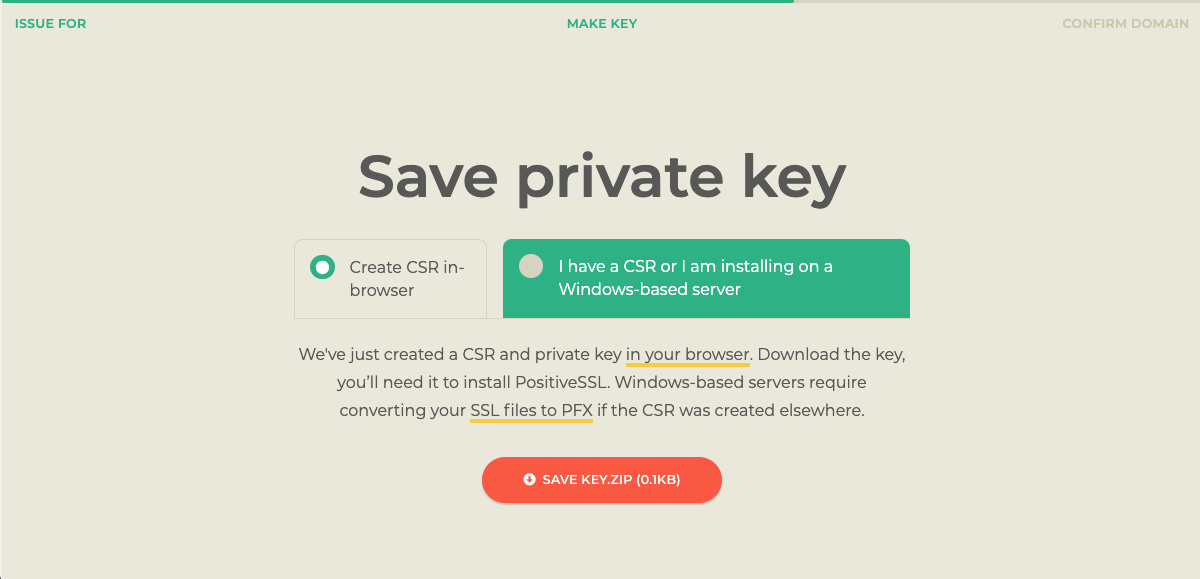Open the "SSL files to PFX" link
The image size is (1200, 579).
click(x=531, y=410)
